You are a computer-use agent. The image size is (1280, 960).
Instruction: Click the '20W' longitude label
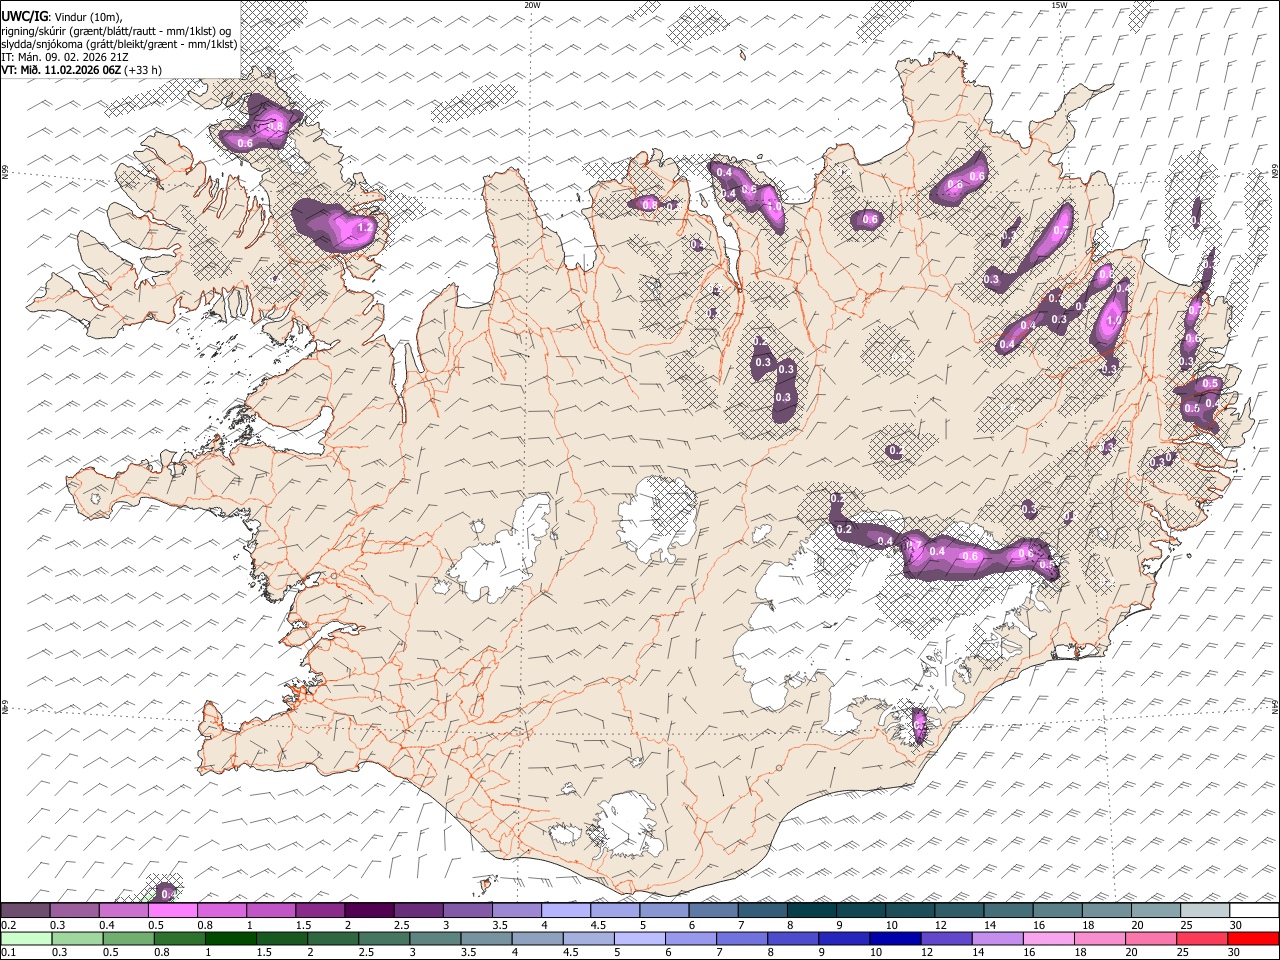(532, 5)
